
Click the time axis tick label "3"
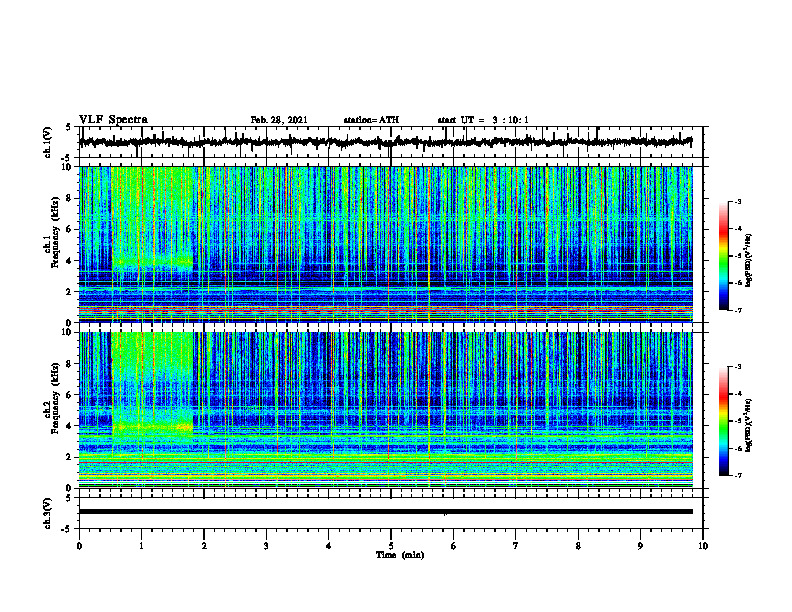(266, 546)
